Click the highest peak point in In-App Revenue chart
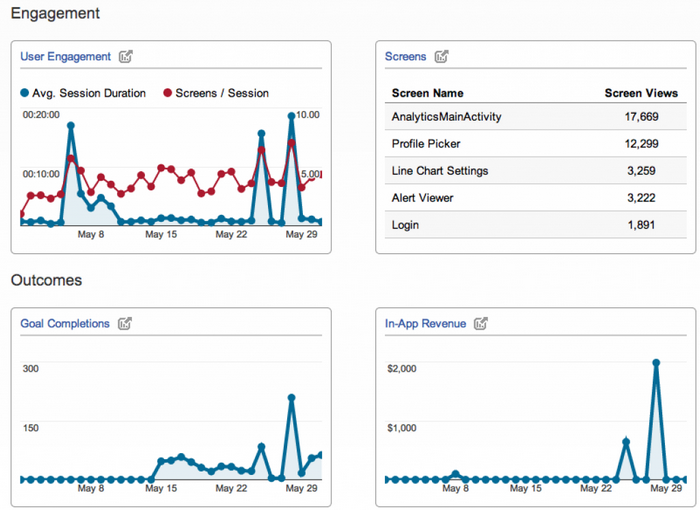The width and height of the screenshot is (700, 510). [x=656, y=363]
